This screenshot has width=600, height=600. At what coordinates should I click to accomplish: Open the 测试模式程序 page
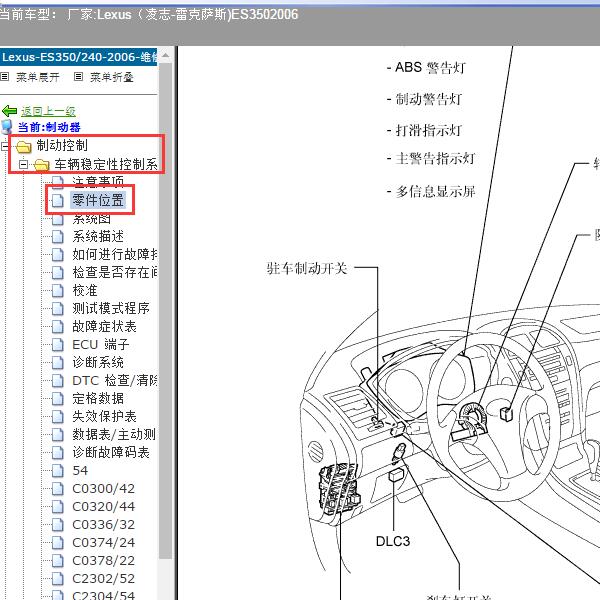111,308
